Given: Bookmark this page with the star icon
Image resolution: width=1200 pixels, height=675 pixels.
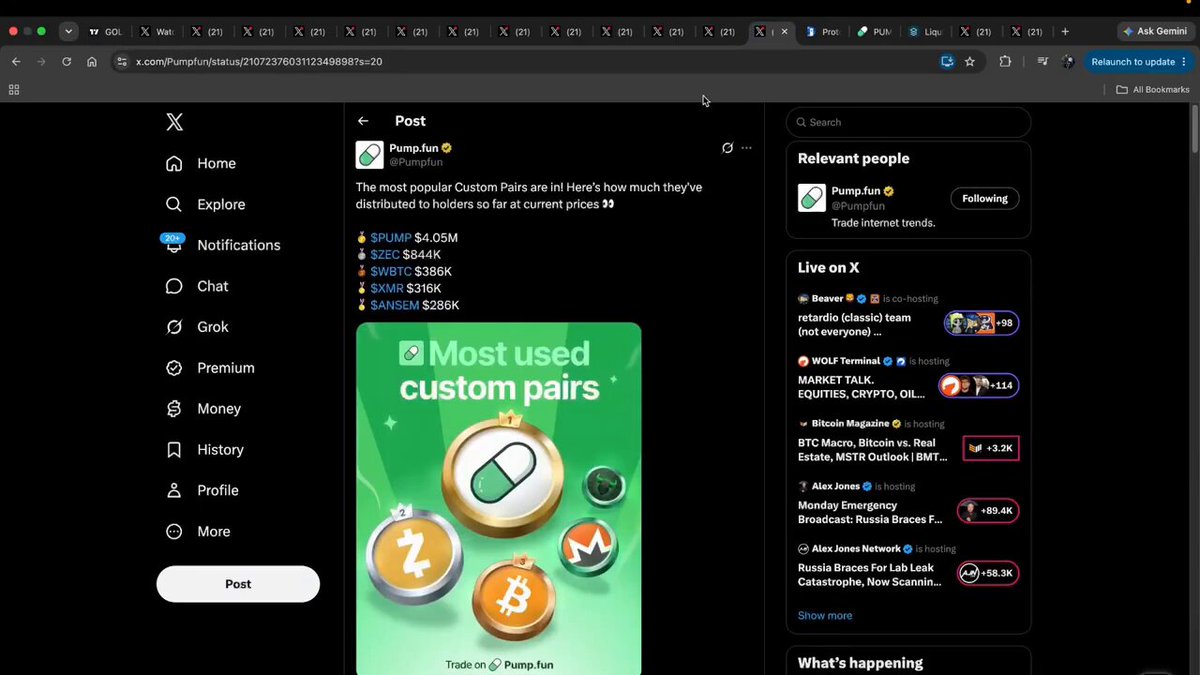Looking at the screenshot, I should [x=970, y=62].
